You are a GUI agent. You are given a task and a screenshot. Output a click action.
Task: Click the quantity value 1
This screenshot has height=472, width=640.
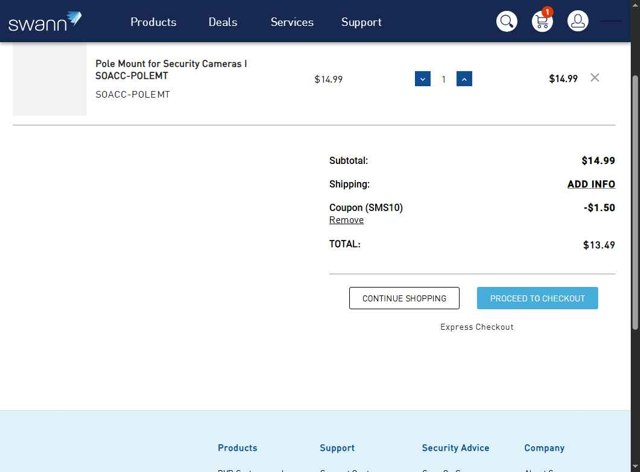coord(443,79)
